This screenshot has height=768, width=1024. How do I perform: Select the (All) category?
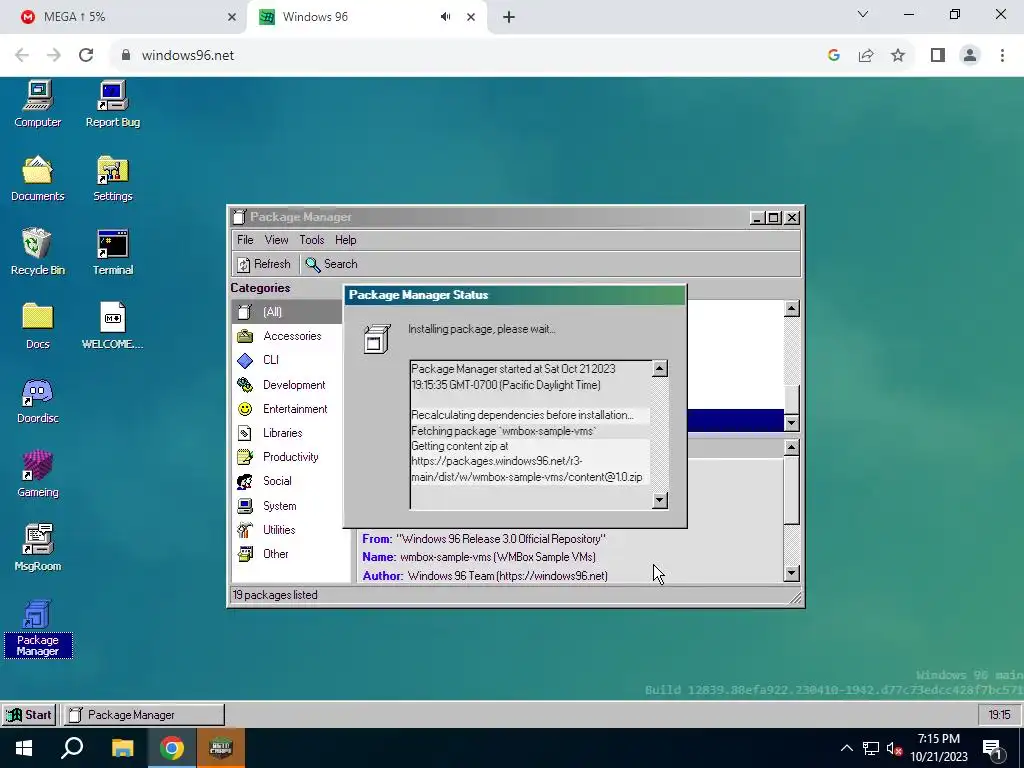[x=286, y=312]
